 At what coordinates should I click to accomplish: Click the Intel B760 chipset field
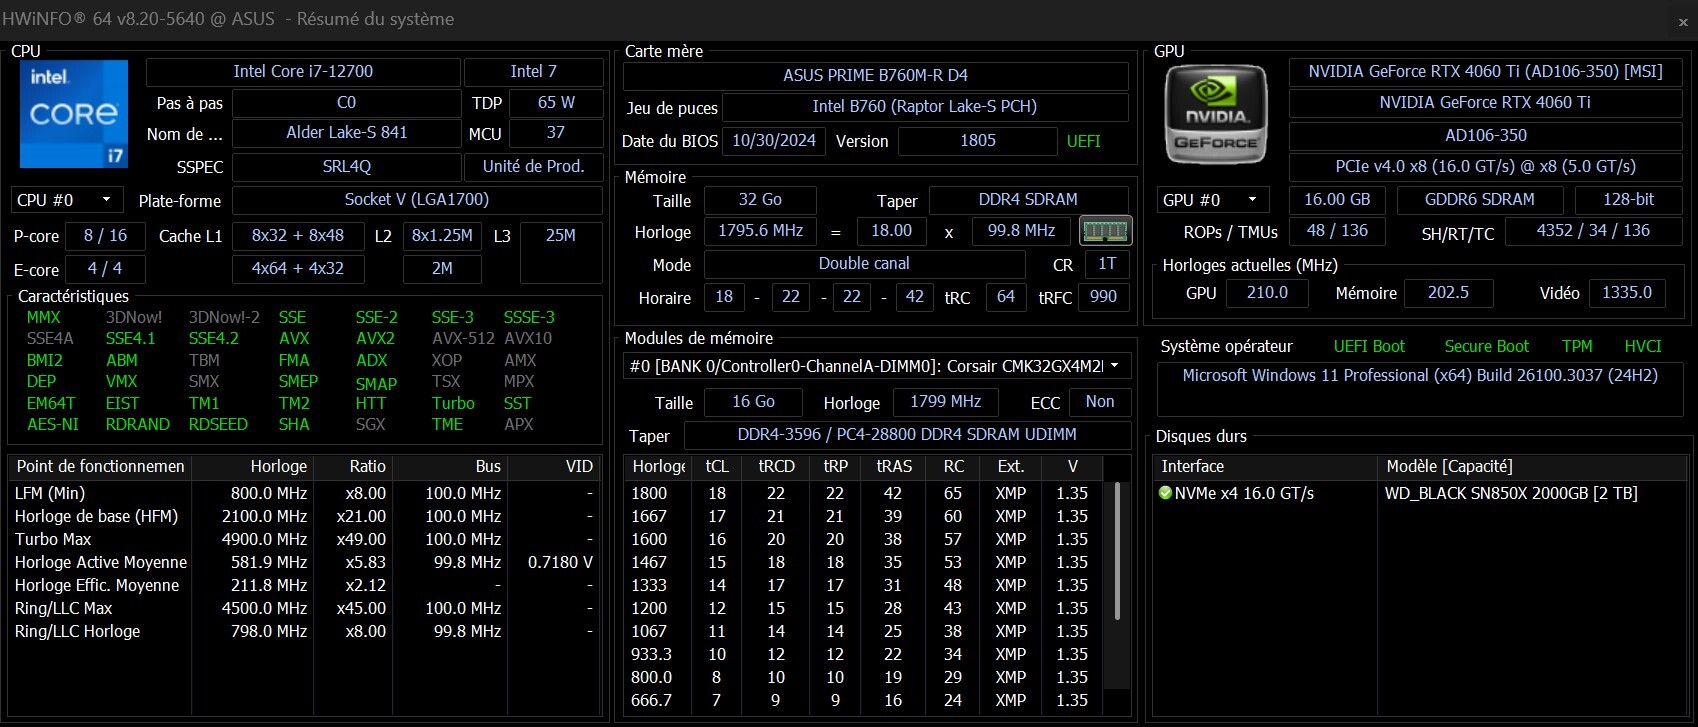pyautogui.click(x=925, y=106)
